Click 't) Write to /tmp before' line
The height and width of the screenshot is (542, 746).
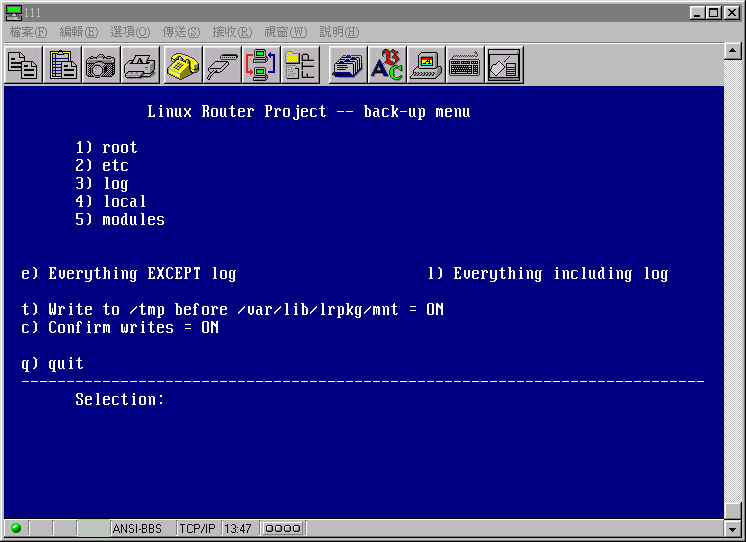[x=232, y=310]
